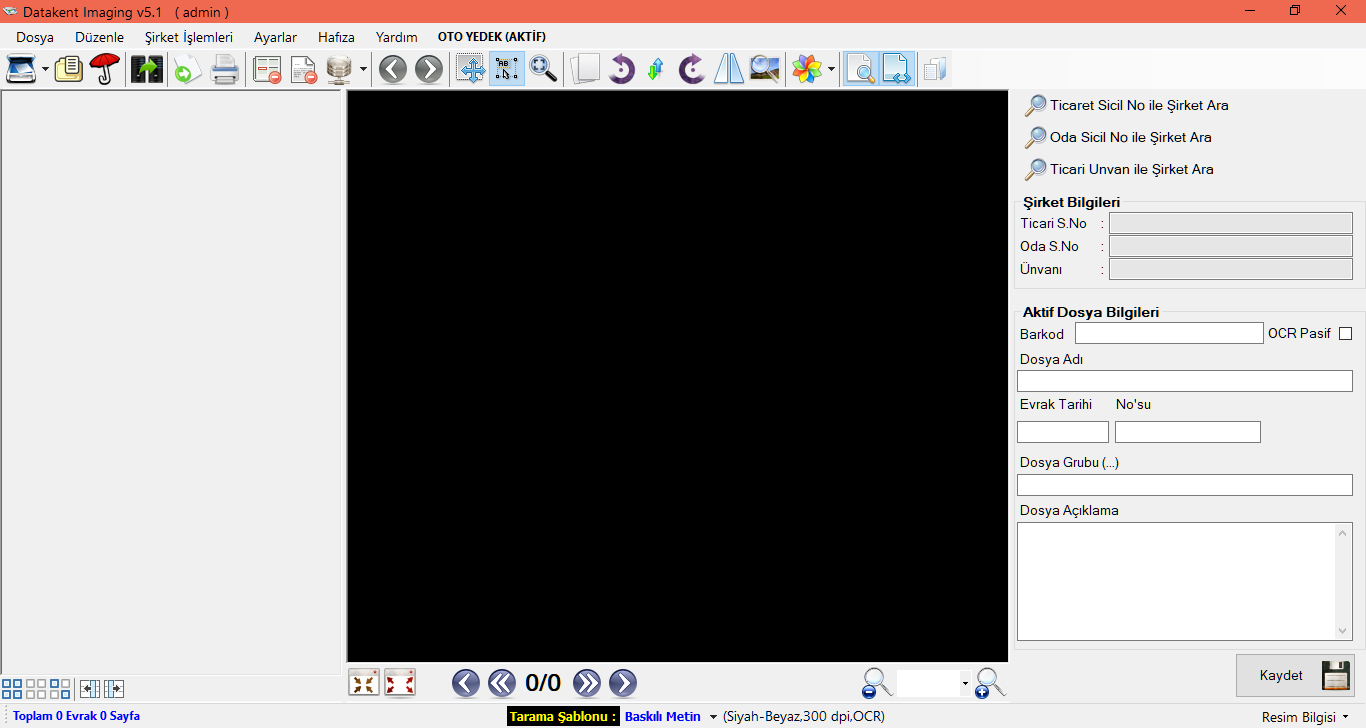Open the Ayarlar menu
The image size is (1366, 728).
click(275, 37)
